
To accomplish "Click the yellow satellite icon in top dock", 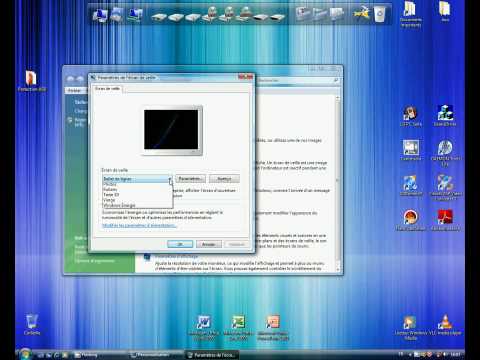I will pos(362,14).
